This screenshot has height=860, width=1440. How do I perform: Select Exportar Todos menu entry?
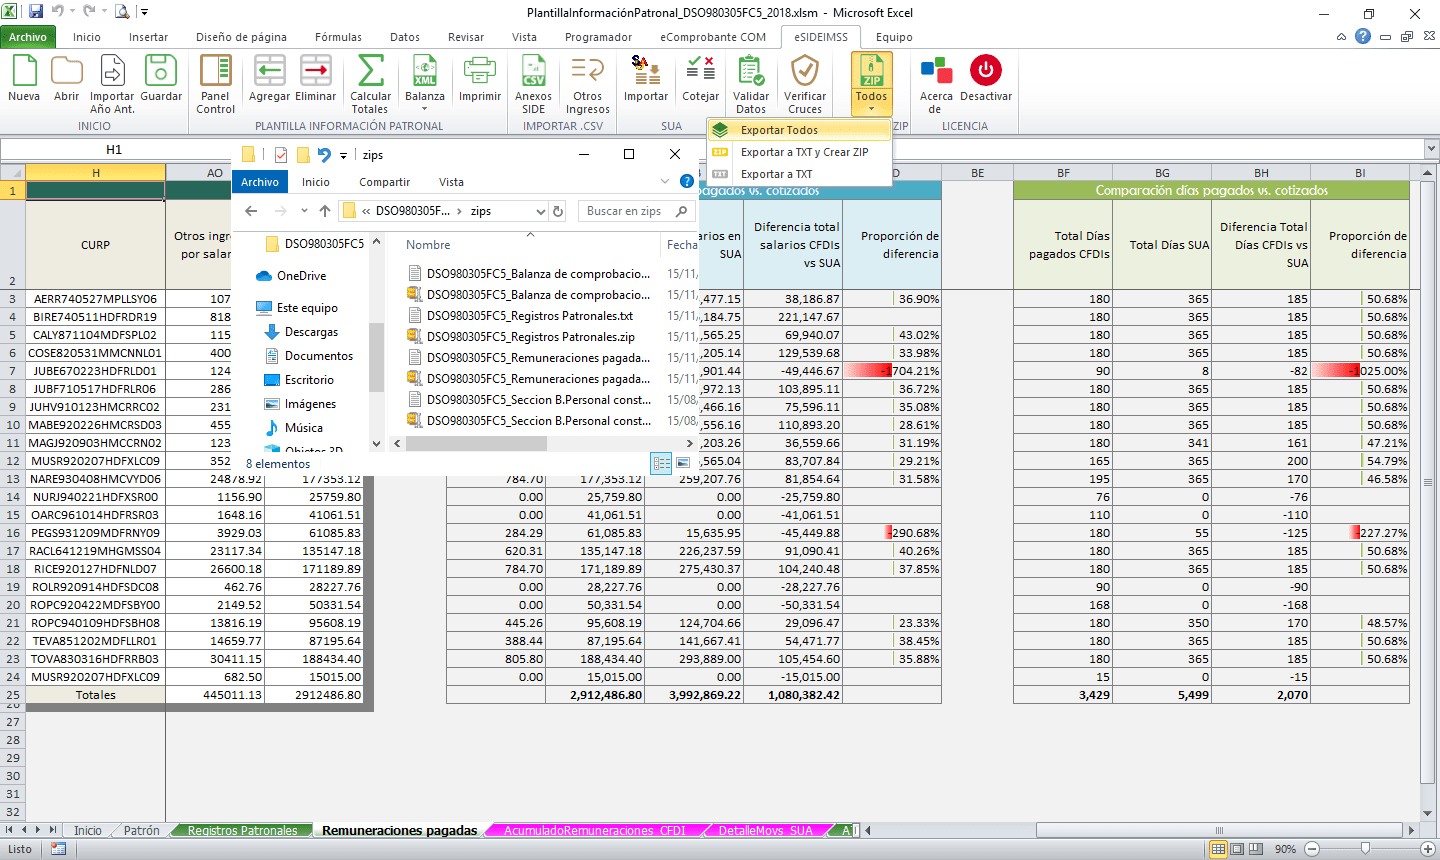(x=799, y=130)
